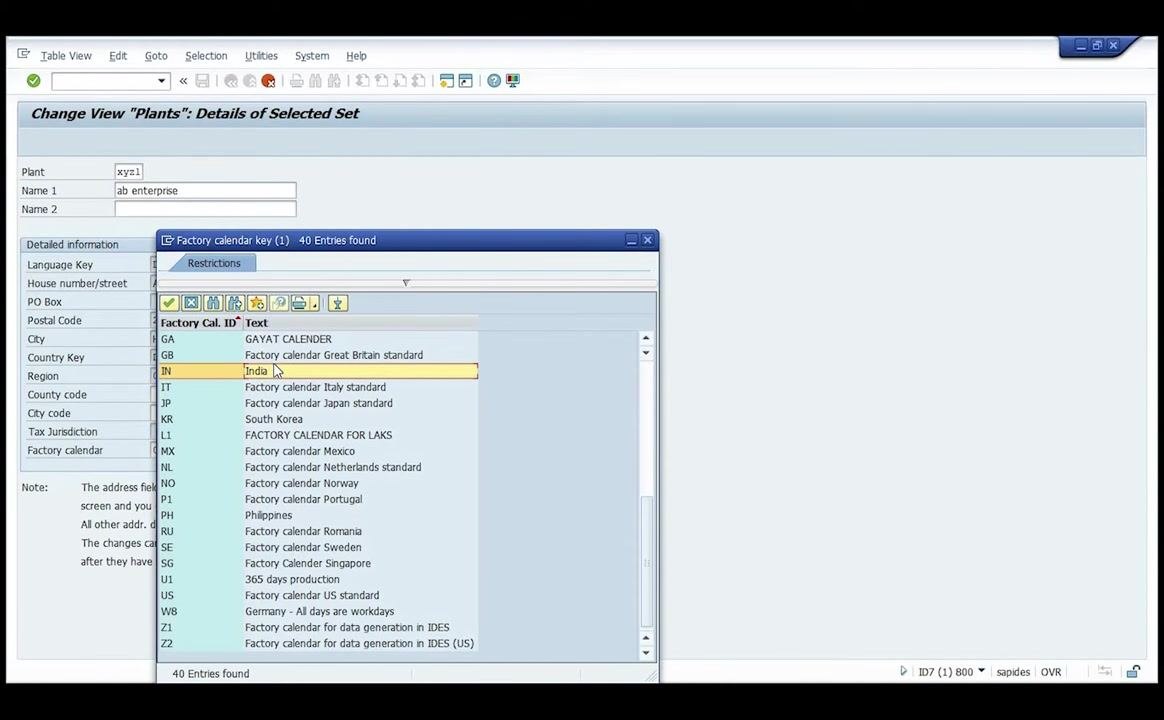
Task: Click the red Cancel icon in main toolbar
Action: tap(269, 81)
